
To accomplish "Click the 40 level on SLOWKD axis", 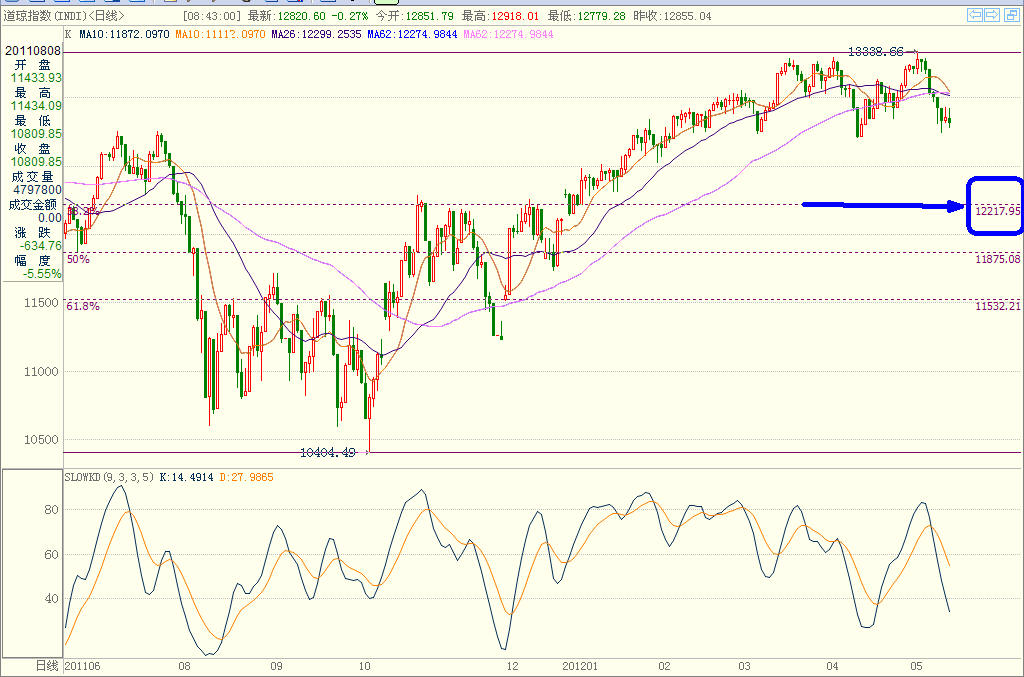I will click(x=51, y=598).
